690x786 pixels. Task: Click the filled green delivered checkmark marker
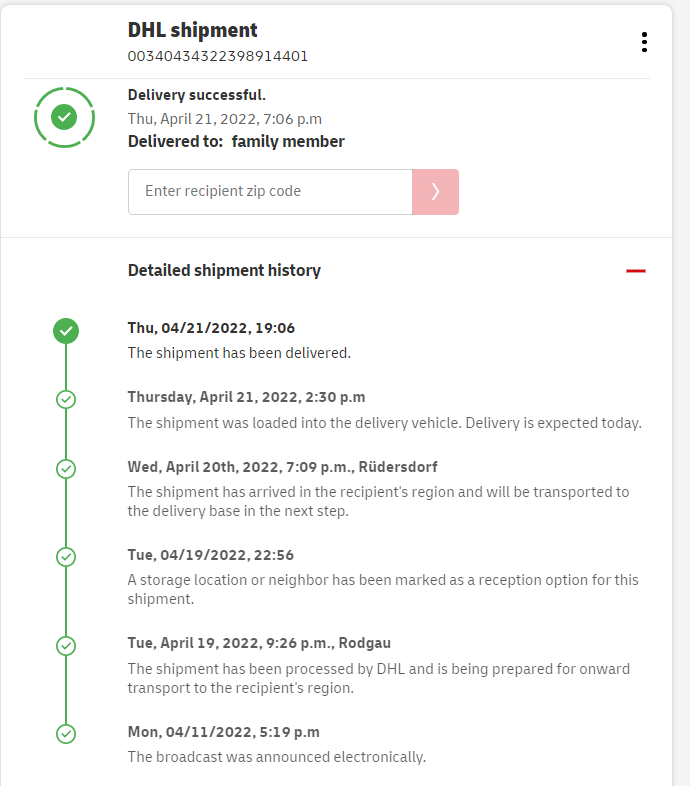66,330
